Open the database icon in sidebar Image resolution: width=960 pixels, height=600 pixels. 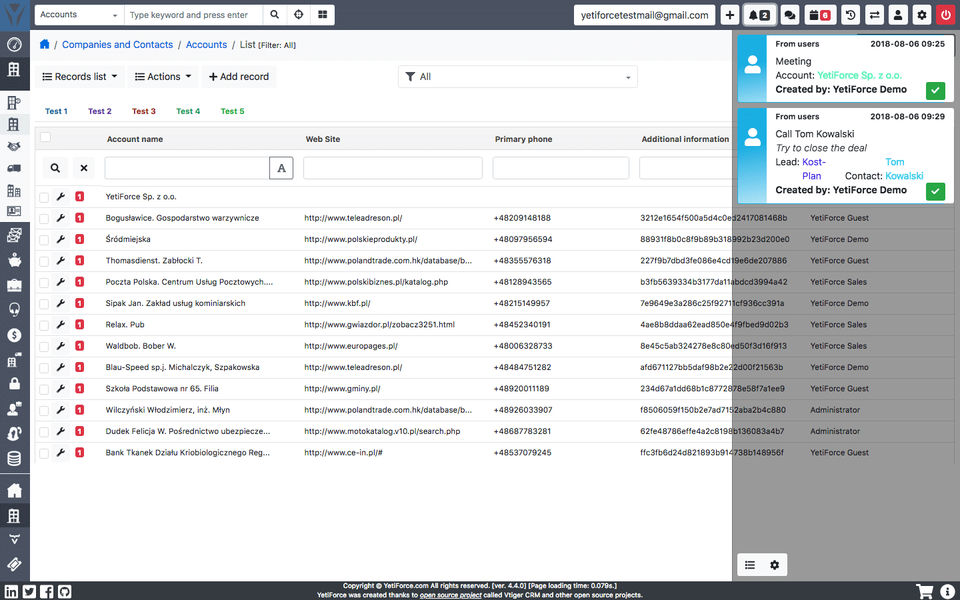click(14, 457)
